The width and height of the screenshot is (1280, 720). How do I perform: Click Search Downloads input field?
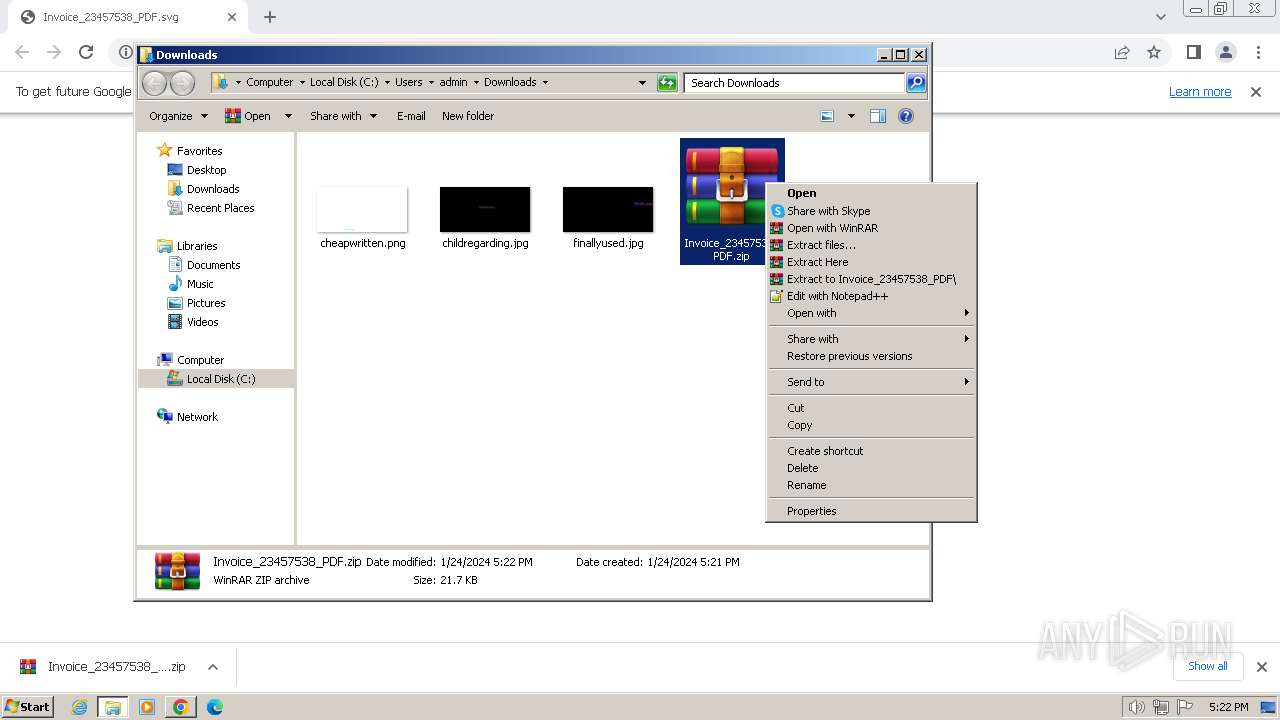pyautogui.click(x=795, y=83)
